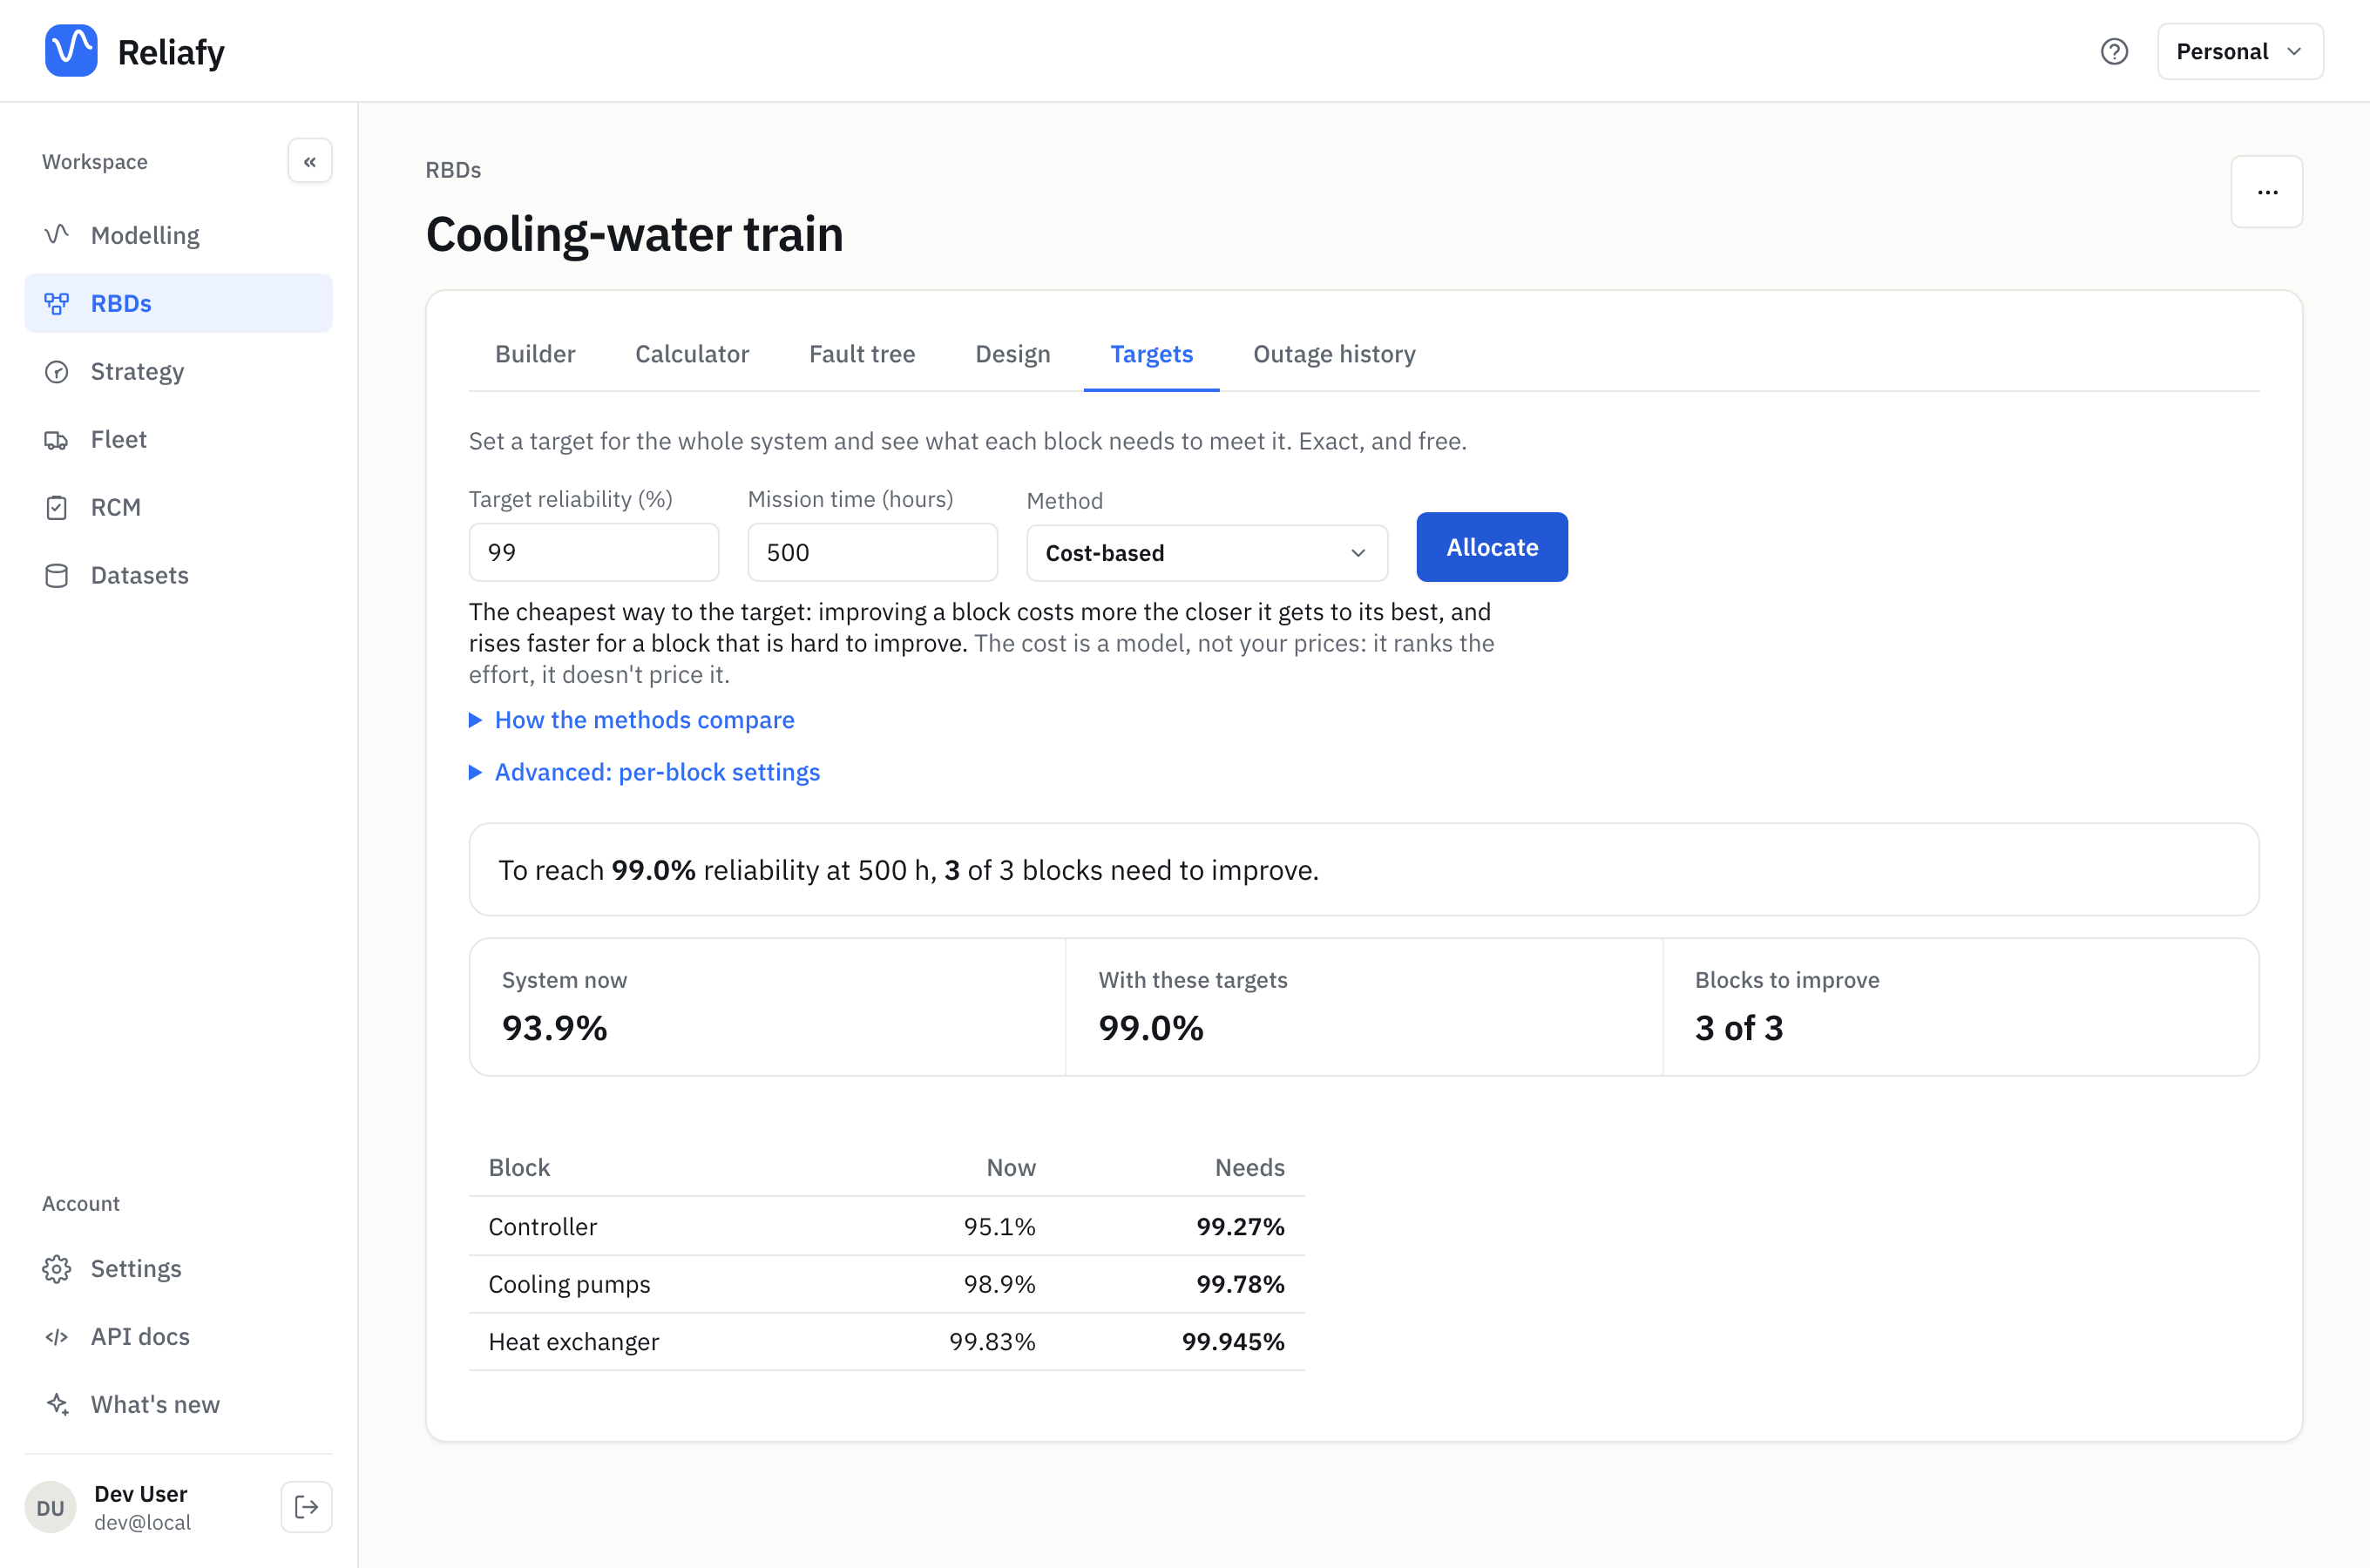Switch to the Calculator tab
2370x1568 pixels.
click(692, 354)
